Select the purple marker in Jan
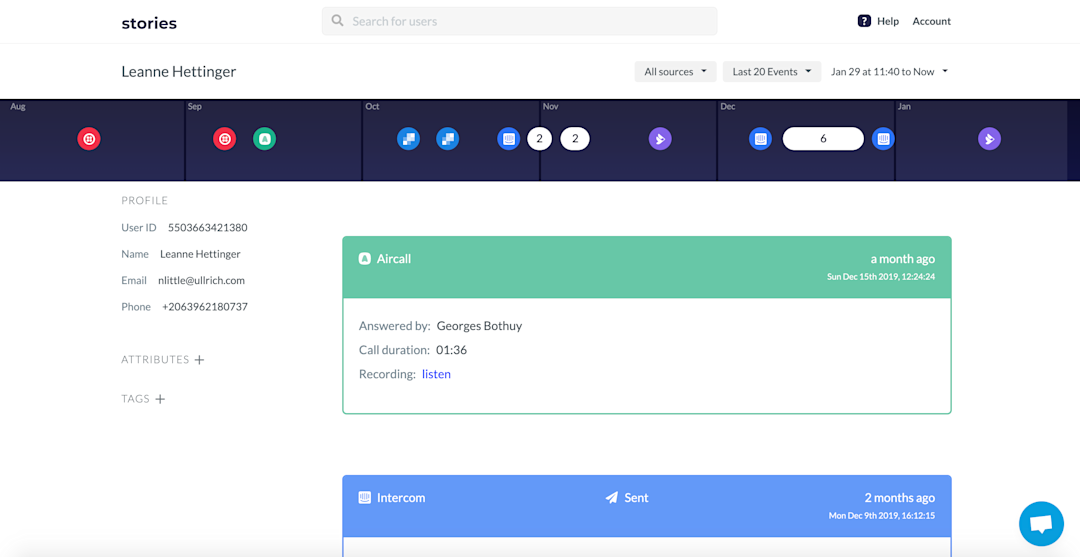 coord(990,138)
